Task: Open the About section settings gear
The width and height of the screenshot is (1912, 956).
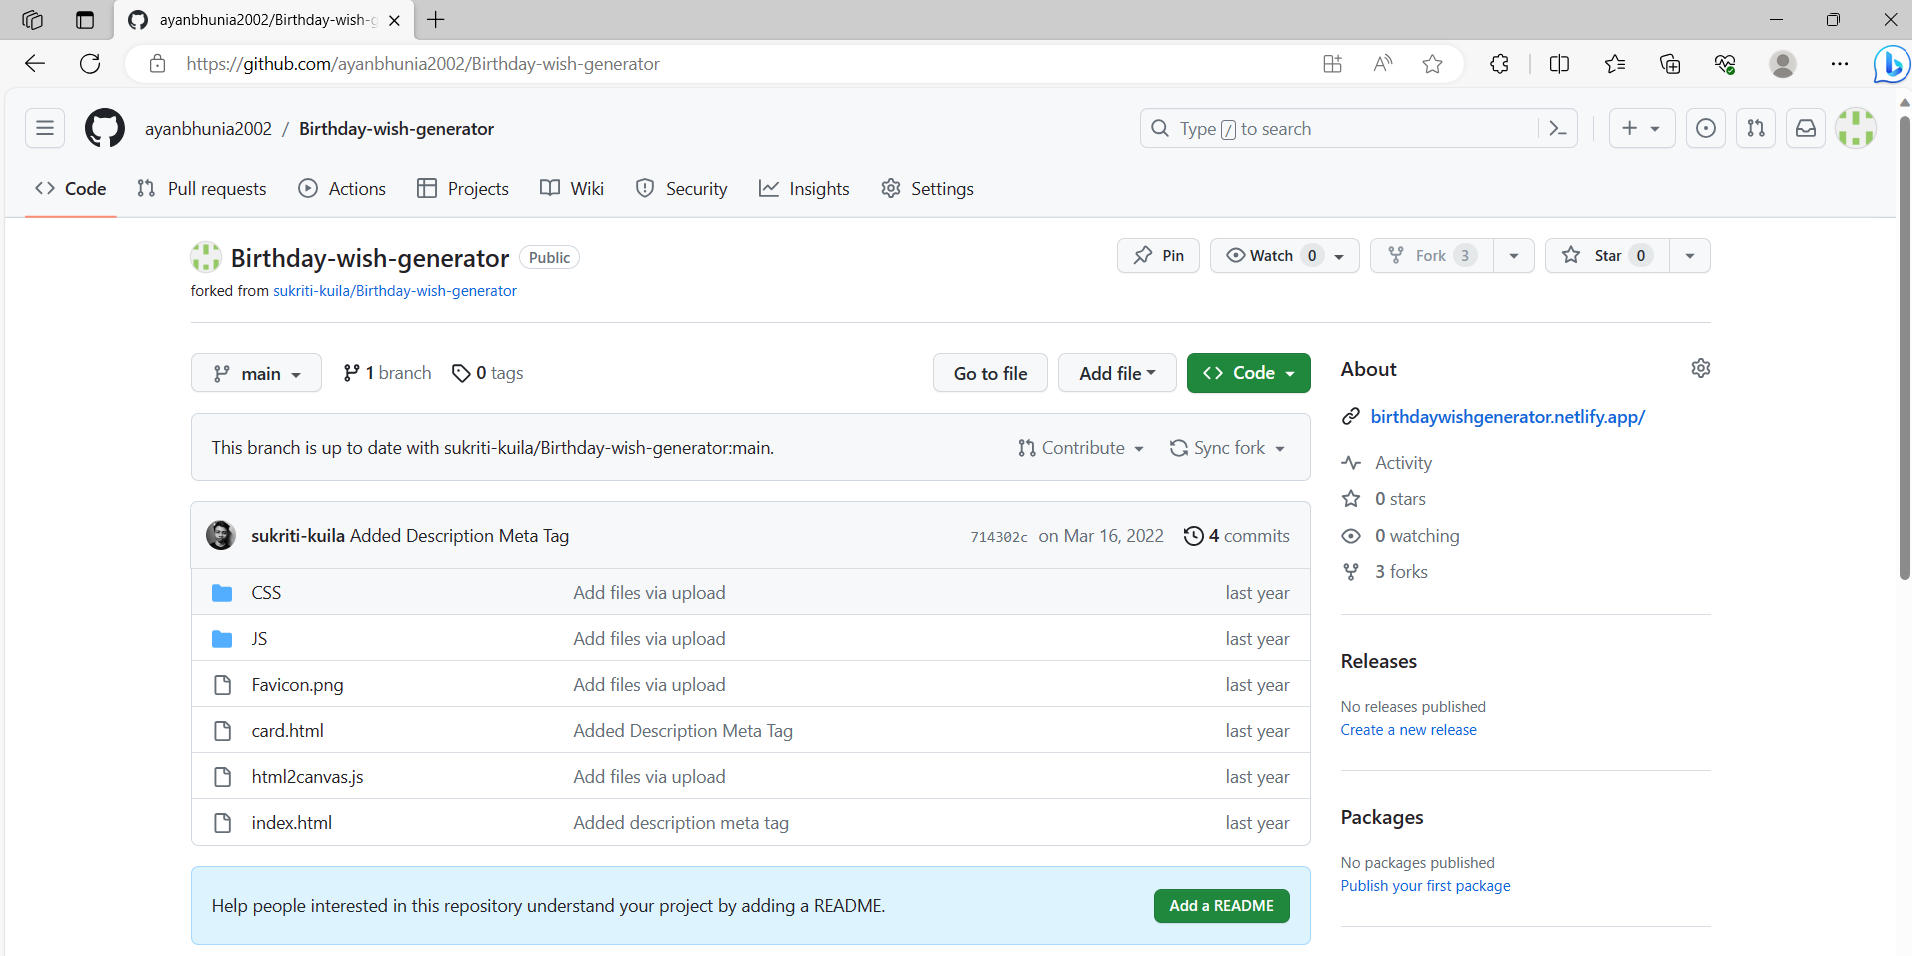Action: point(1700,368)
